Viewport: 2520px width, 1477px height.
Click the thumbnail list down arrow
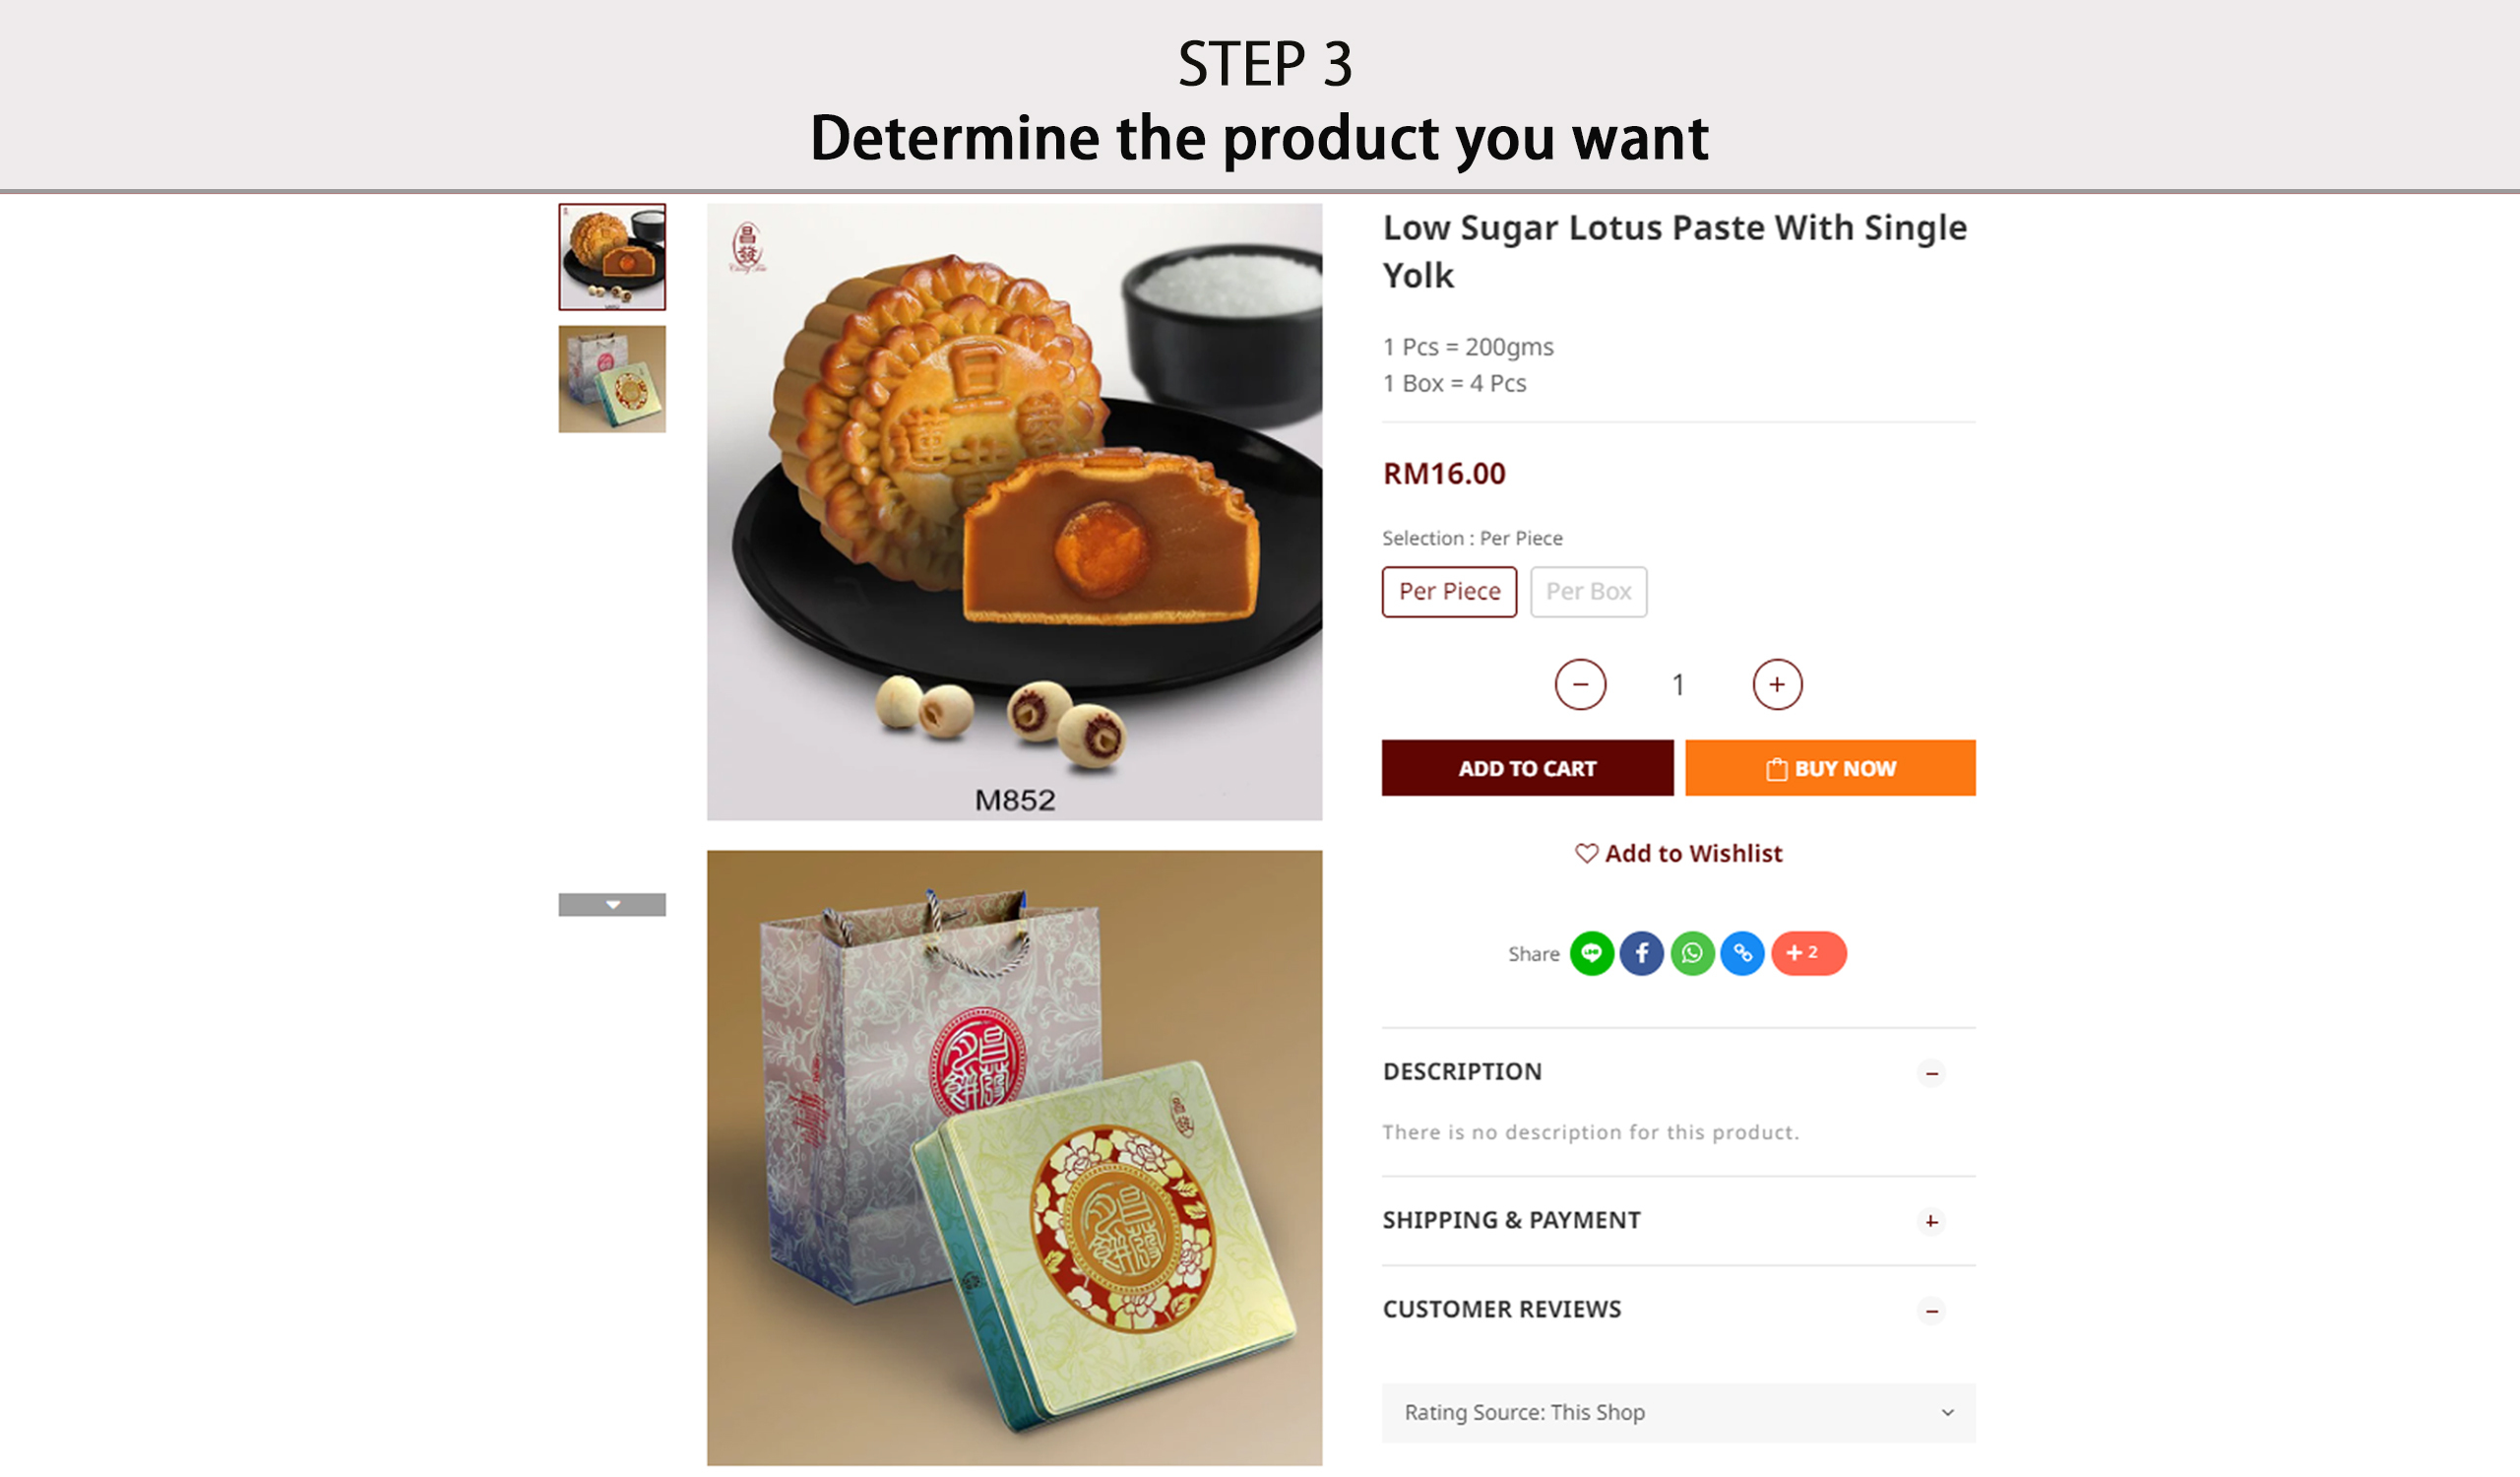coord(612,904)
